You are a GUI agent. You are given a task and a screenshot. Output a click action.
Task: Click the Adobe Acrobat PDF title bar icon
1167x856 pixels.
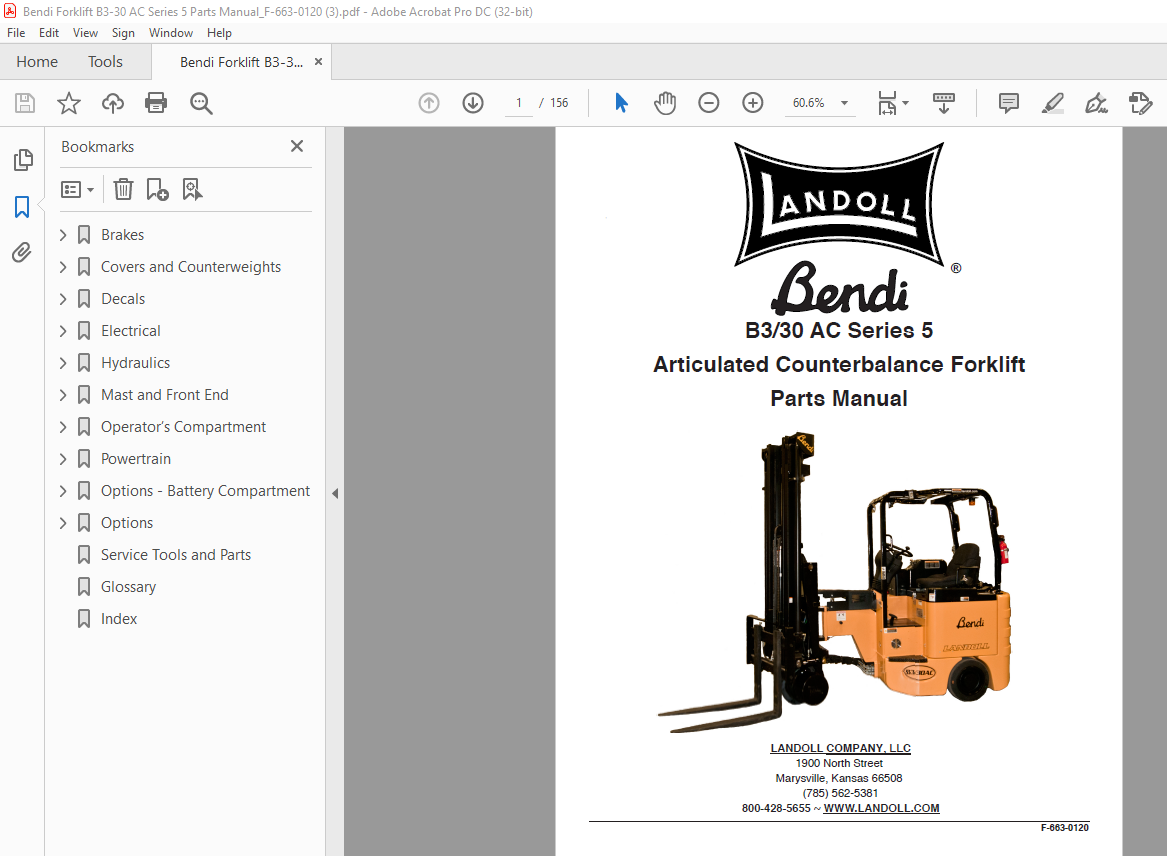click(x=10, y=11)
